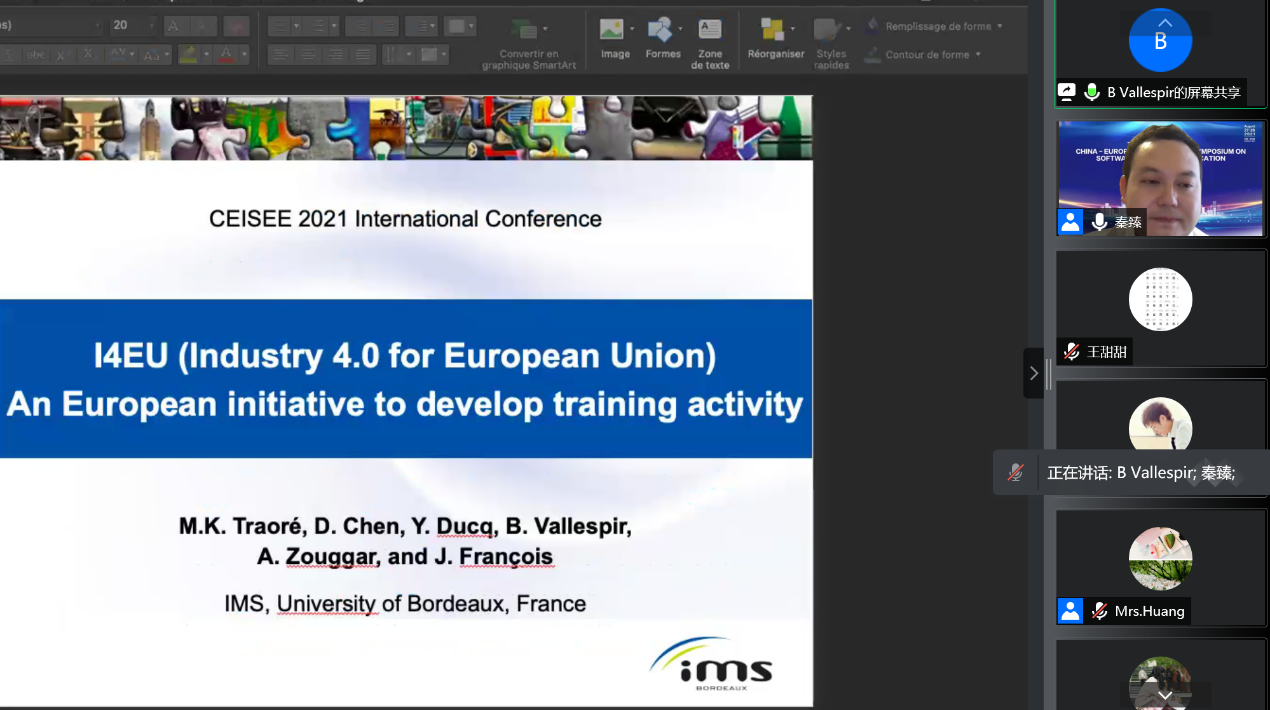Click the Styles rapides icon

tap(828, 30)
